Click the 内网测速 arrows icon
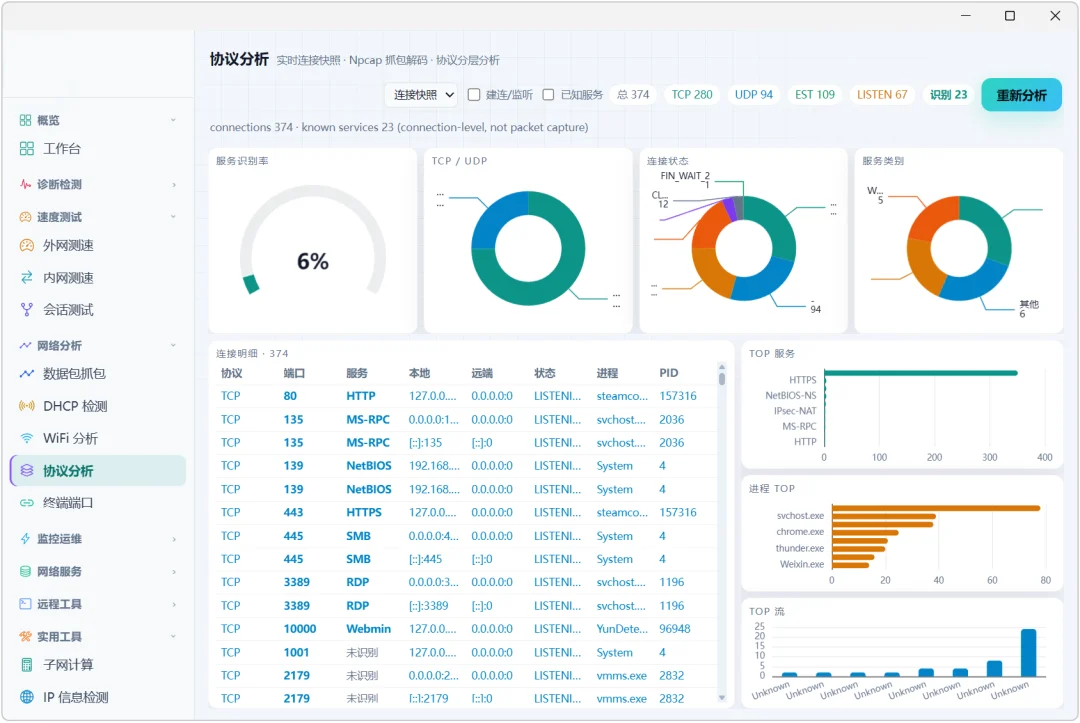Viewport: 1080px width, 723px height. [27, 277]
